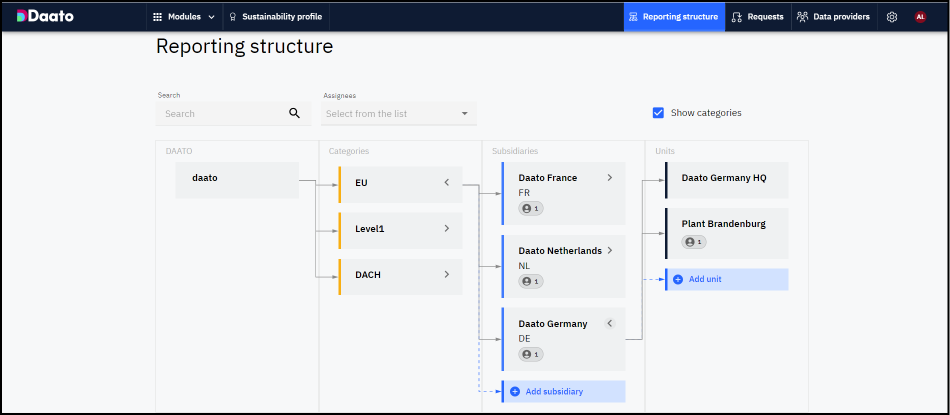Click the user avatar in top bar
The width and height of the screenshot is (950, 415).
tap(920, 17)
